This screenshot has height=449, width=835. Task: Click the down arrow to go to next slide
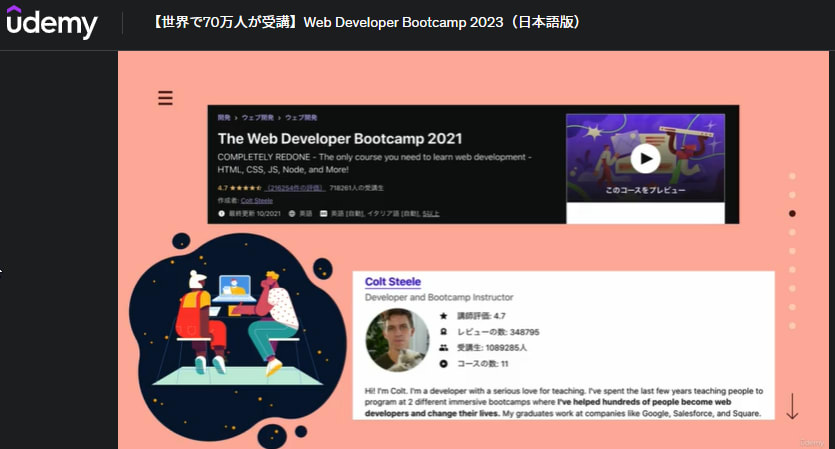click(x=792, y=406)
